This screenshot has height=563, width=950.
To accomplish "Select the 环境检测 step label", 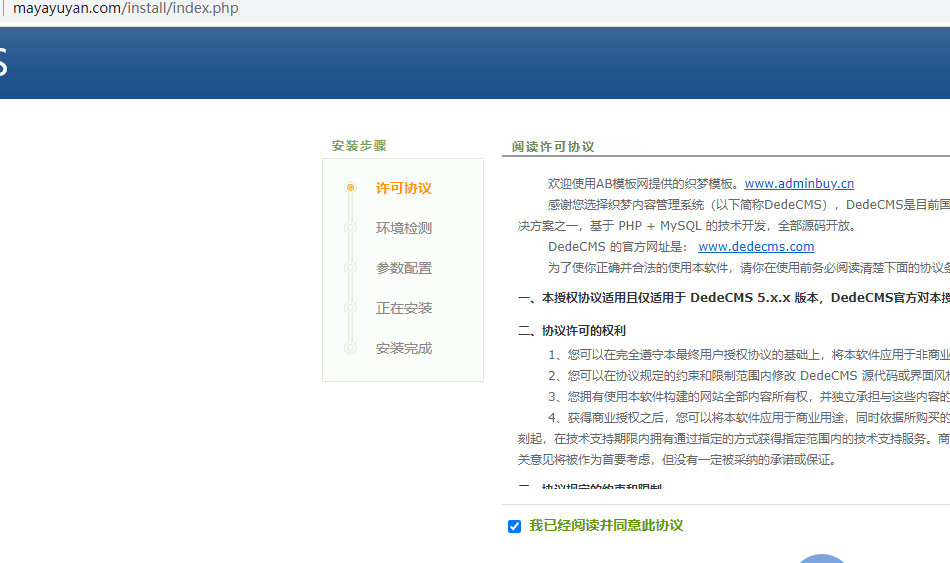I will click(403, 228).
